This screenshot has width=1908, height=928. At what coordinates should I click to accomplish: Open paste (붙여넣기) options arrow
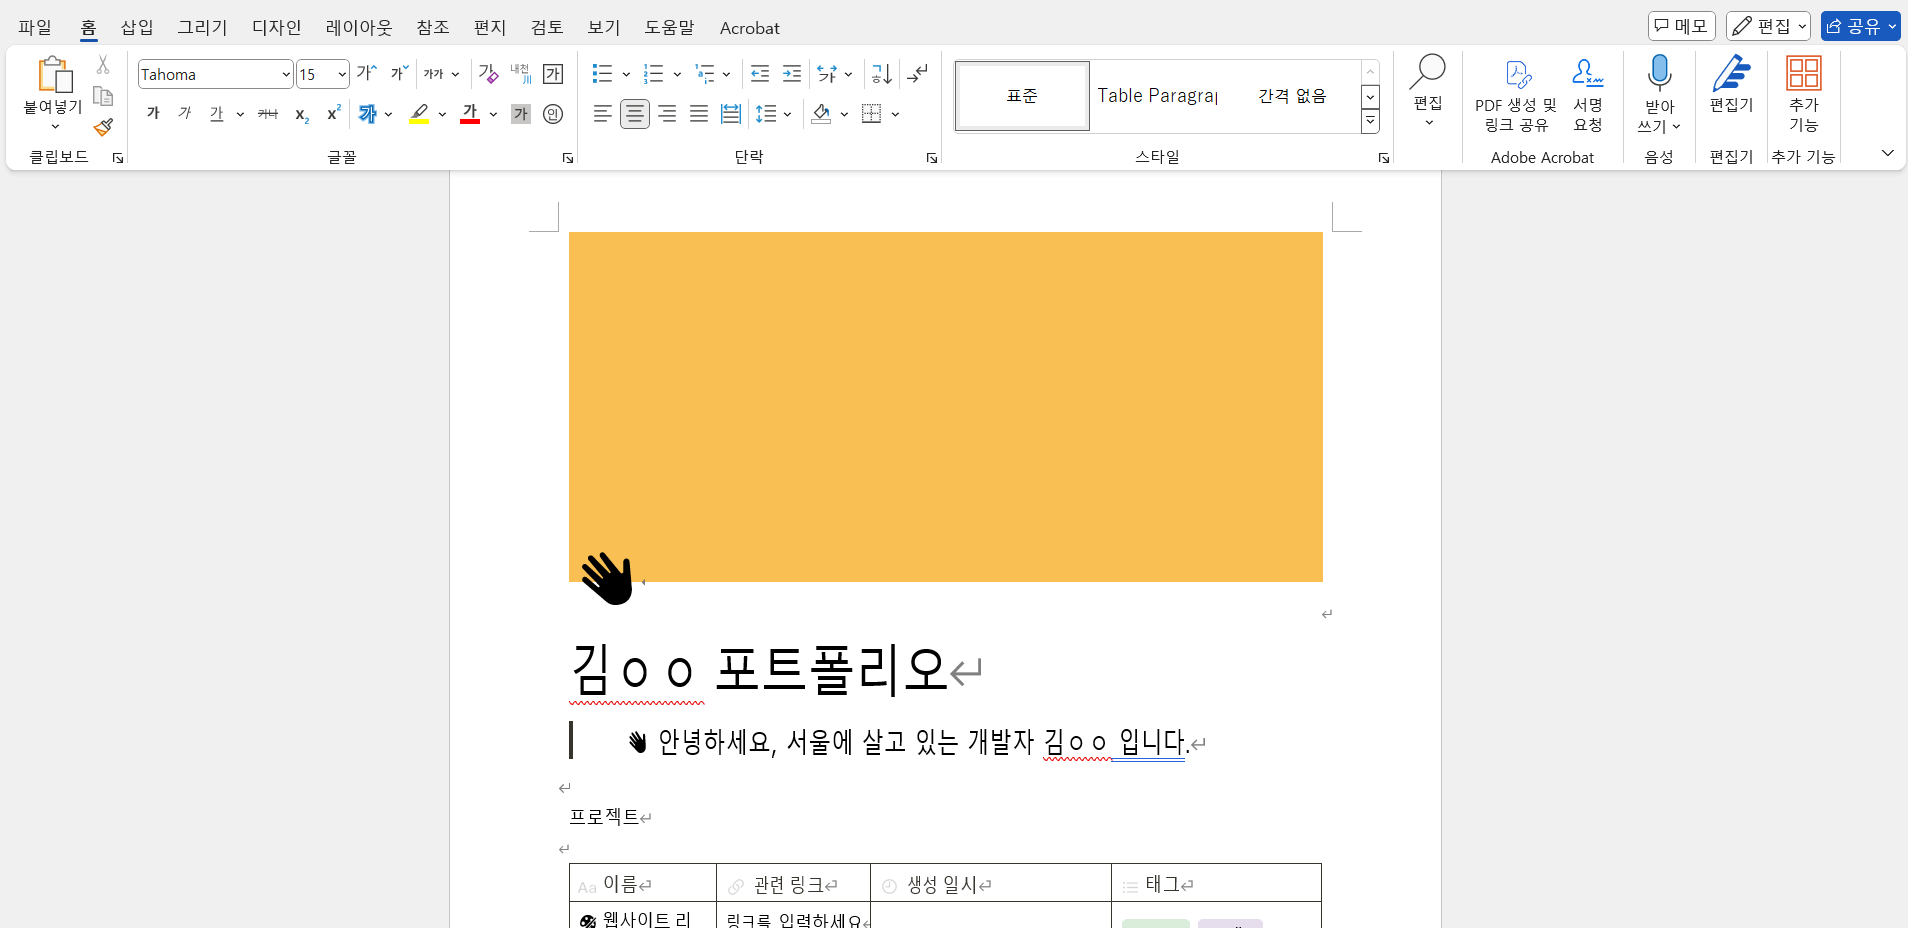click(x=54, y=127)
